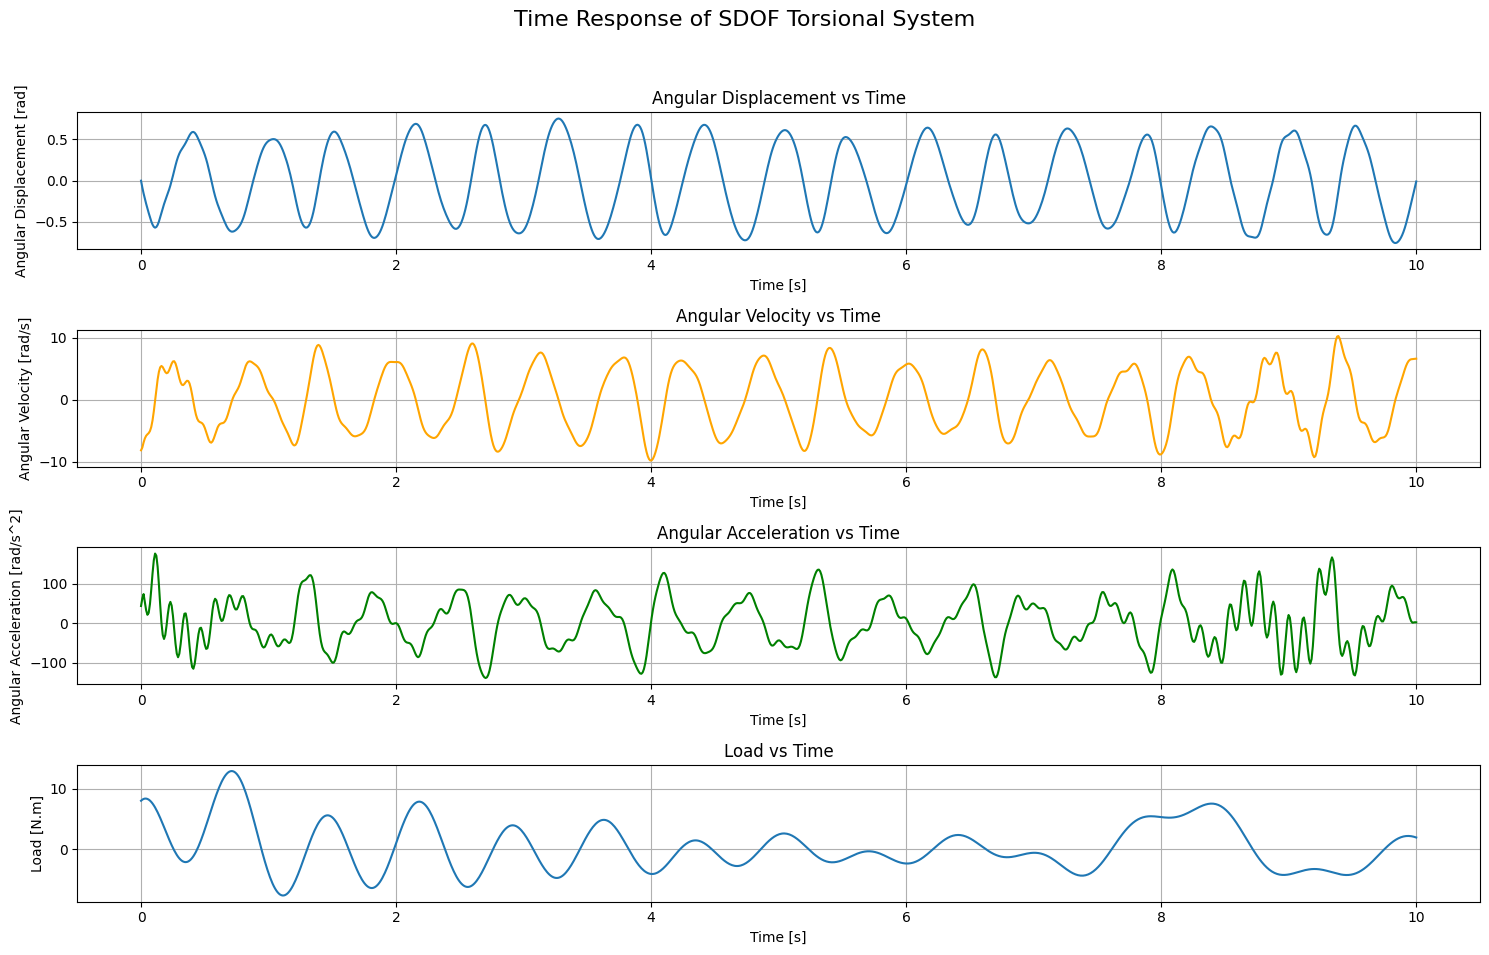Click the 'Load [N.m]' y-axis label
1489x955 pixels.
[37, 834]
